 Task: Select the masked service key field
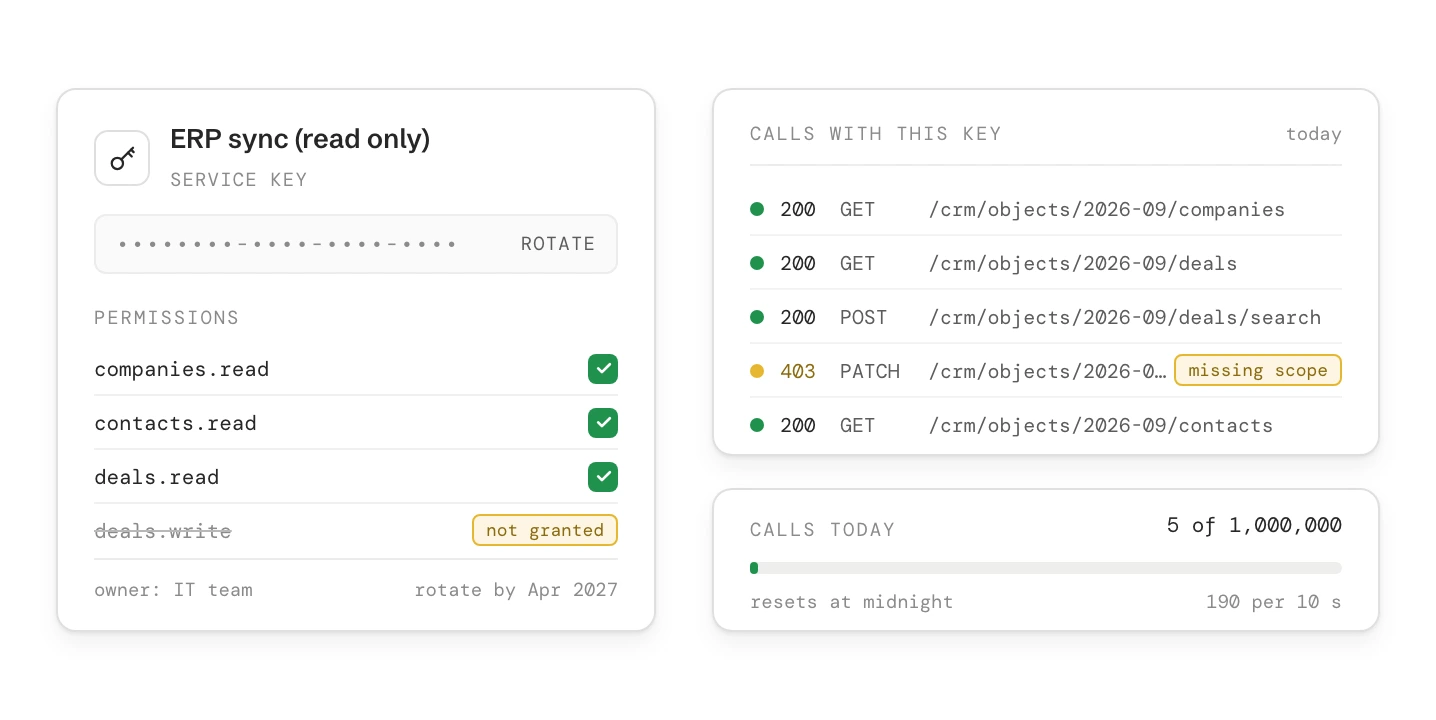pos(356,244)
